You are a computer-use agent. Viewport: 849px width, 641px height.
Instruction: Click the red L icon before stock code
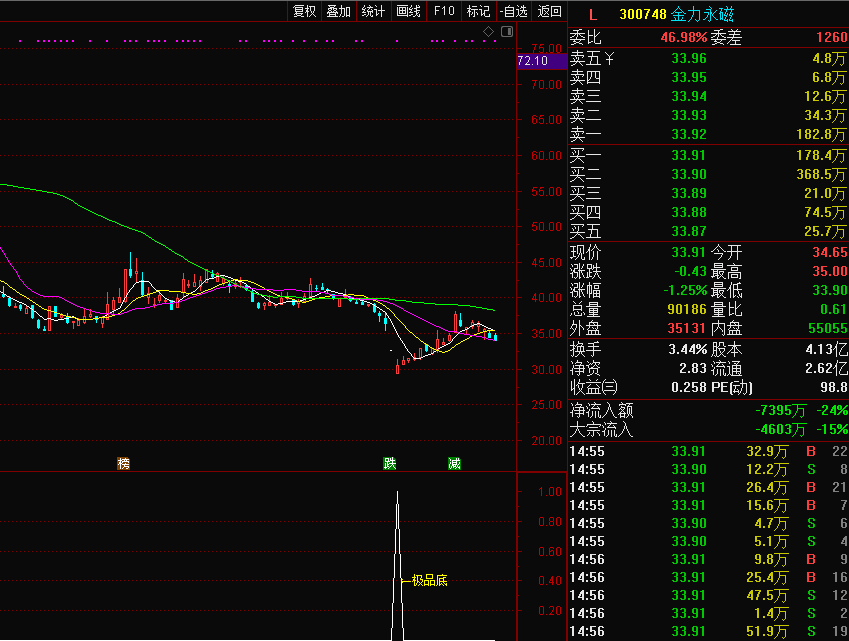click(592, 14)
